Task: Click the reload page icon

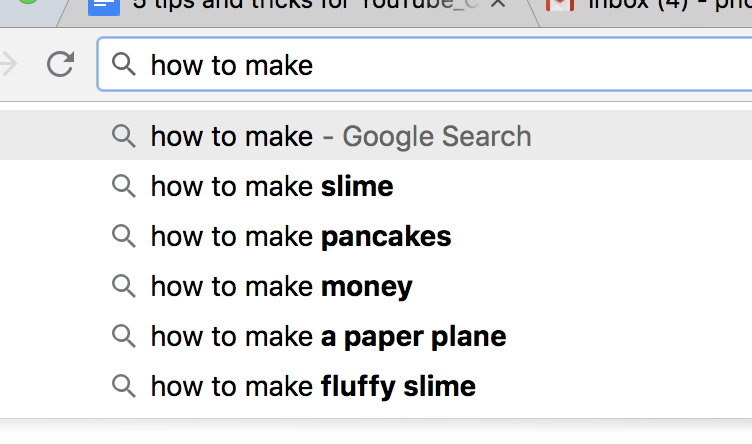Action: [x=60, y=64]
